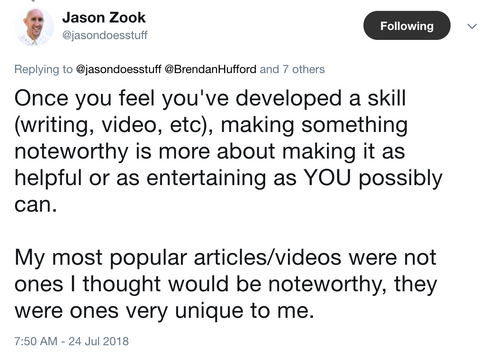Click the capitalized word 'YOU' in the tweet

click(328, 178)
